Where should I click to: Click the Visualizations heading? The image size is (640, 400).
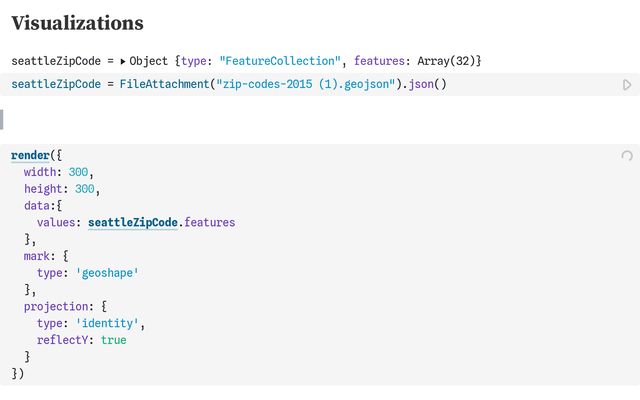point(78,23)
